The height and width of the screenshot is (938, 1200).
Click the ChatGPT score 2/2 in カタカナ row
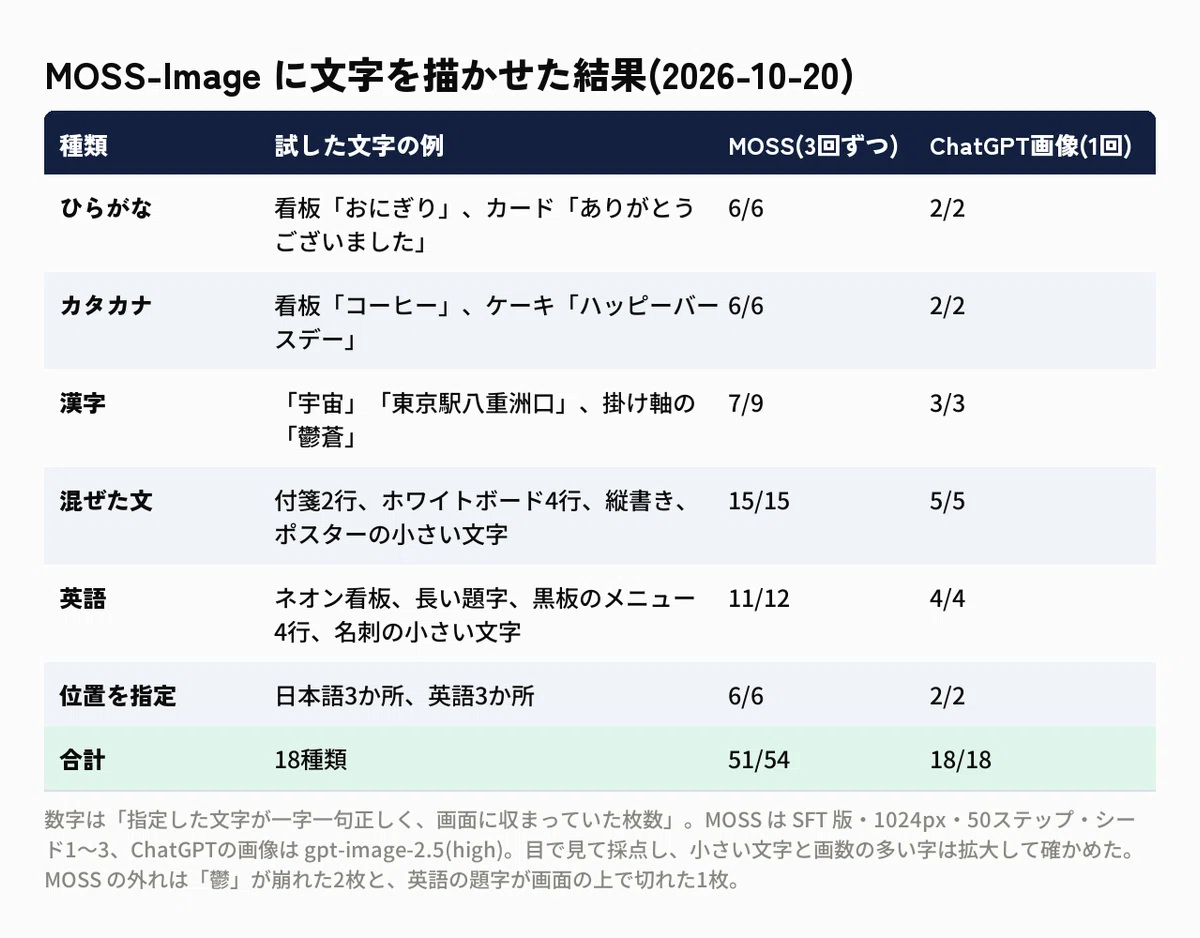tap(948, 305)
